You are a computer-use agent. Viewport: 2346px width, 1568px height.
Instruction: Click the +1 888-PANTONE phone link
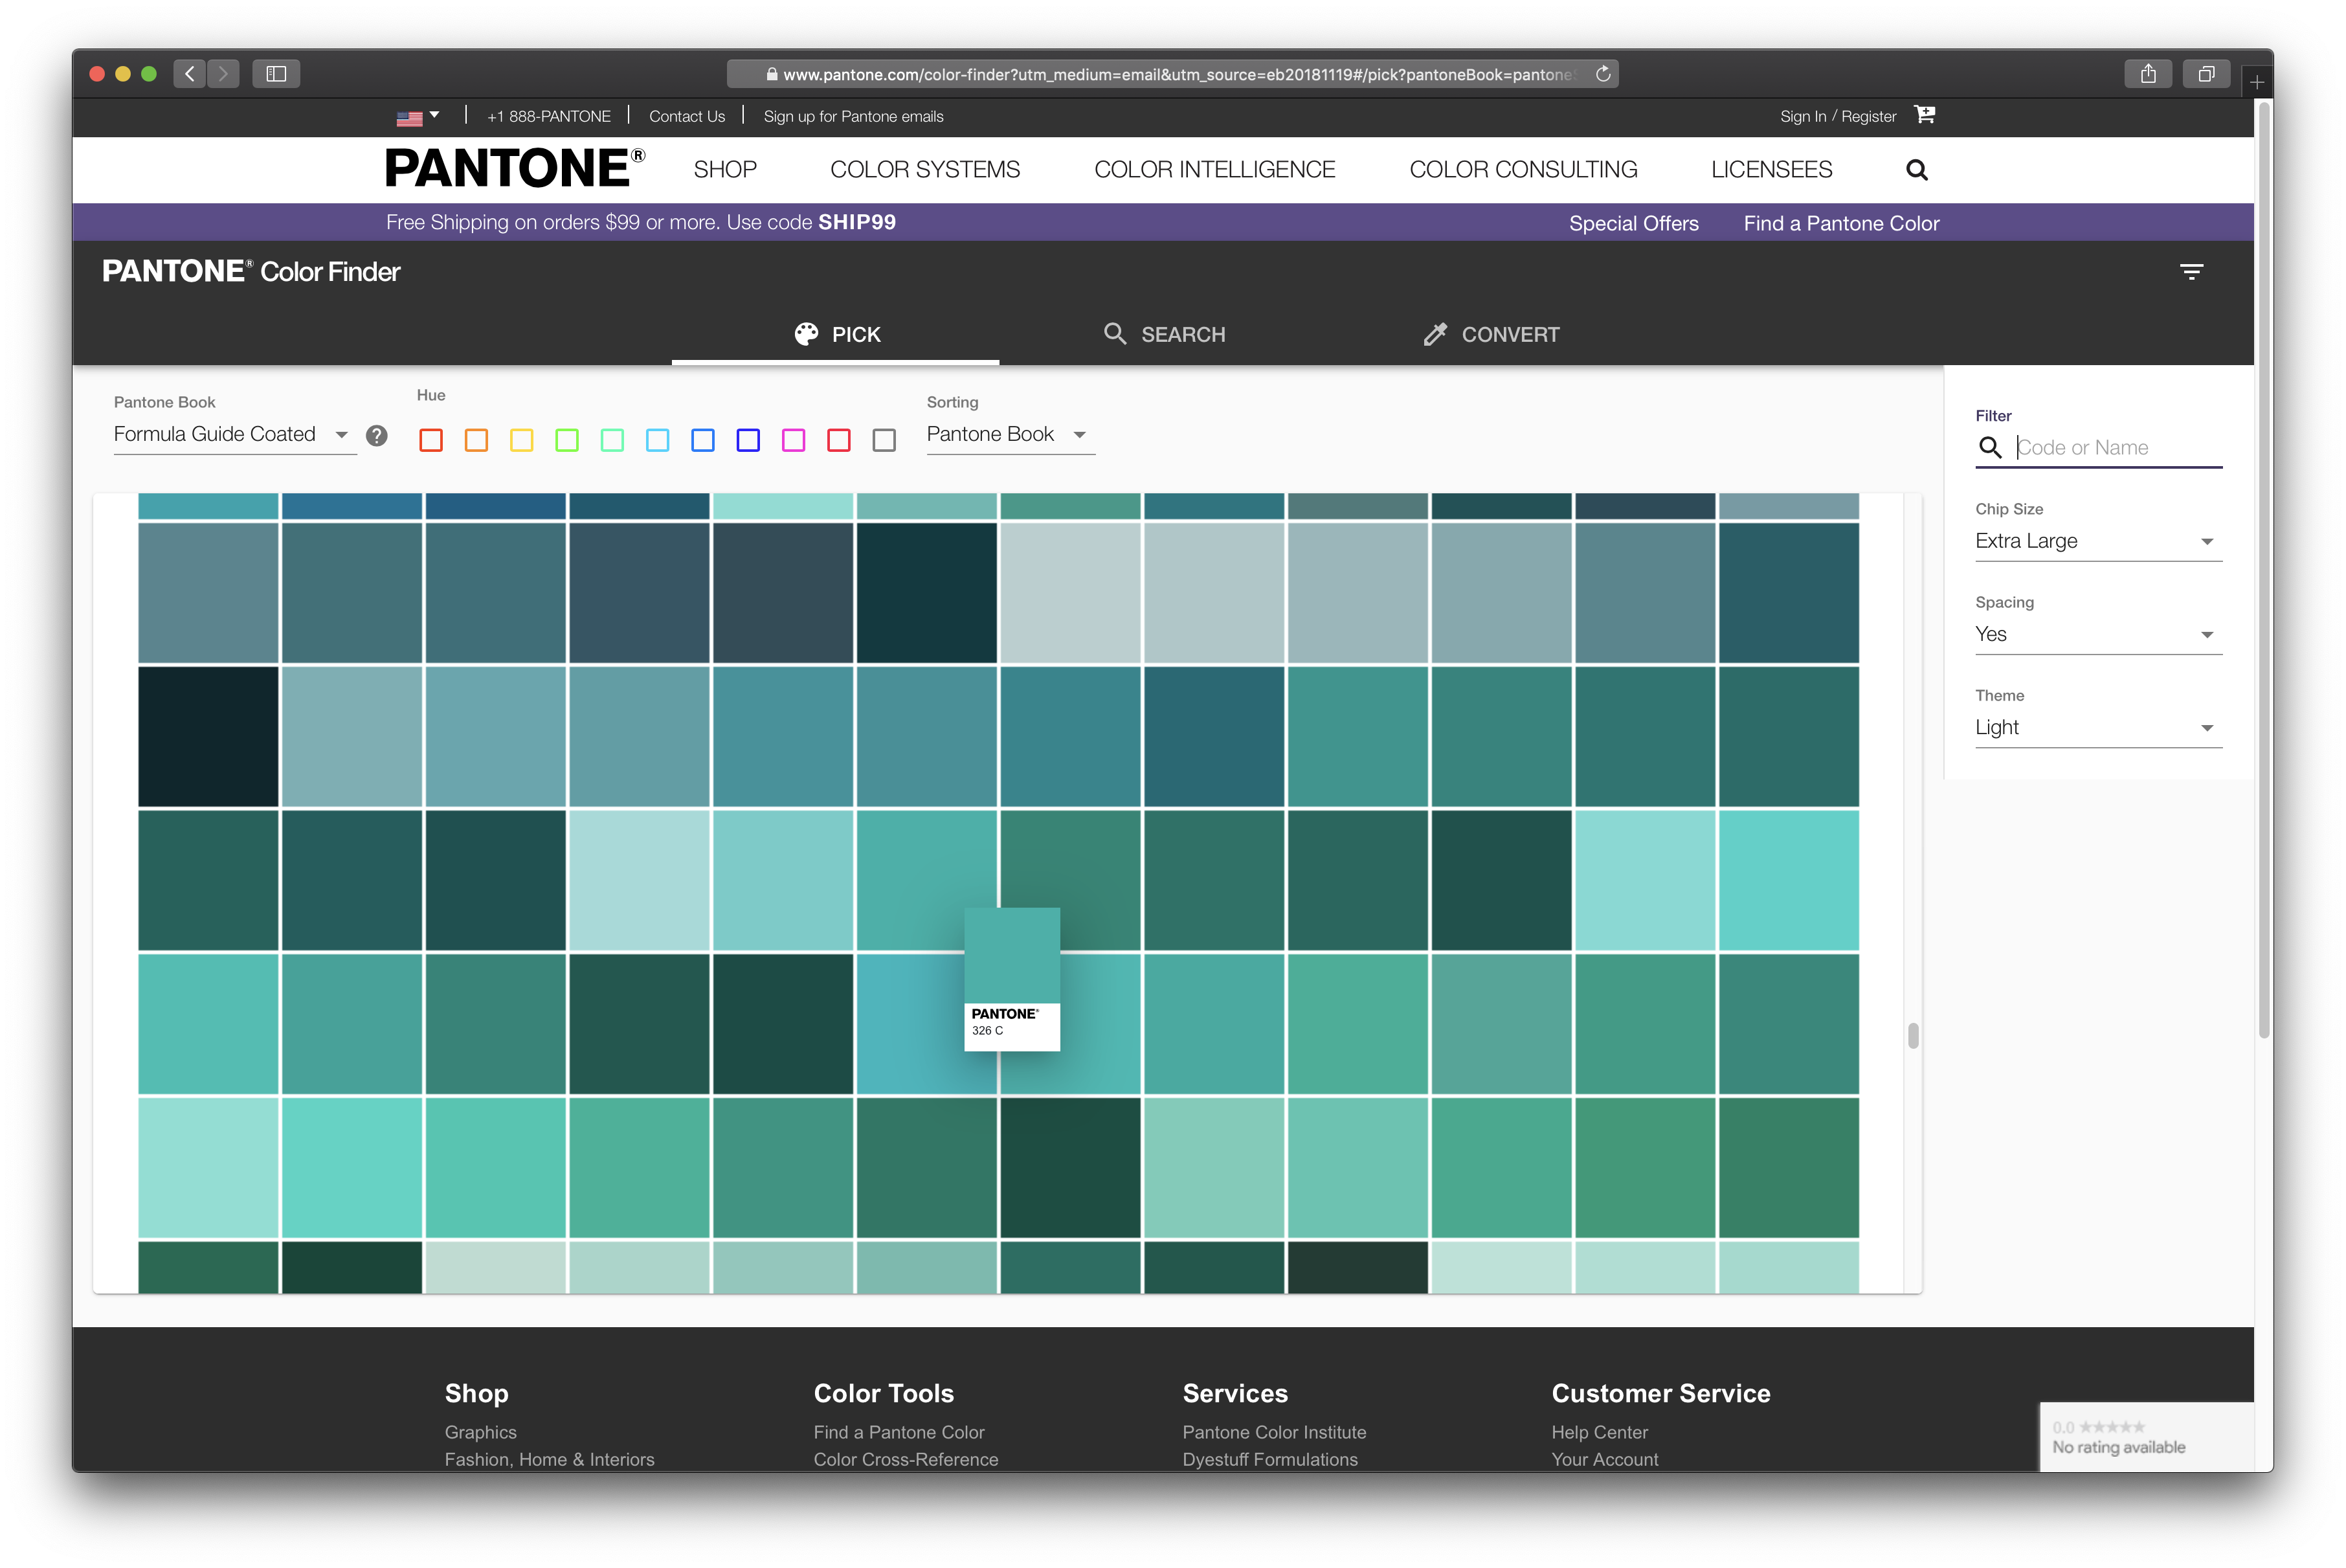pyautogui.click(x=549, y=117)
